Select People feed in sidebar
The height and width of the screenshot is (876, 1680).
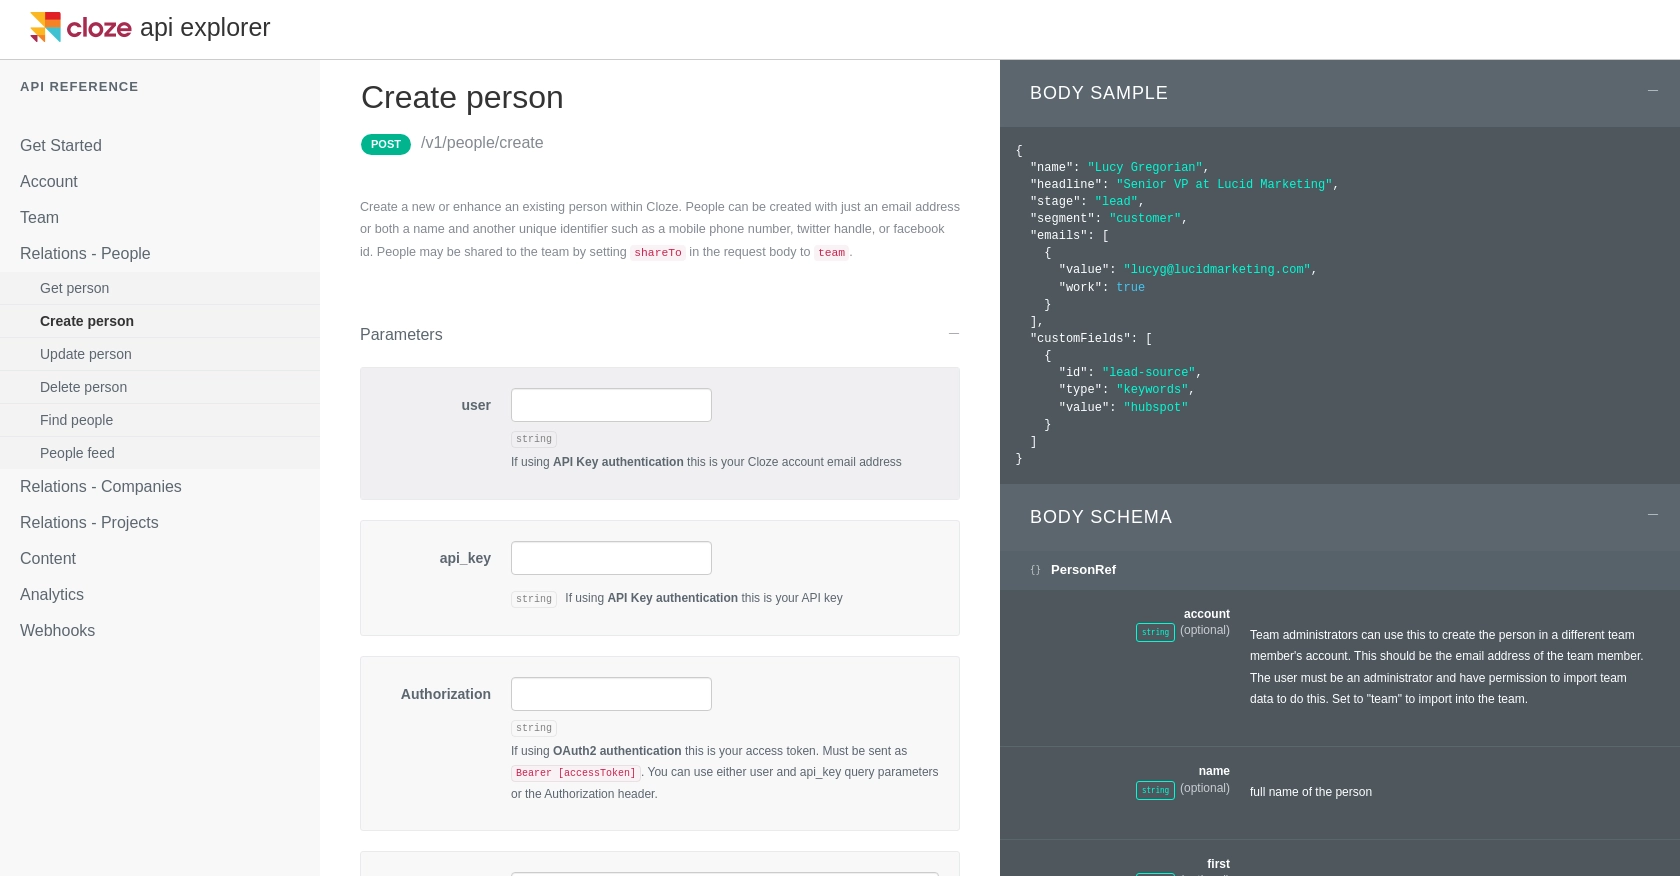160,453
